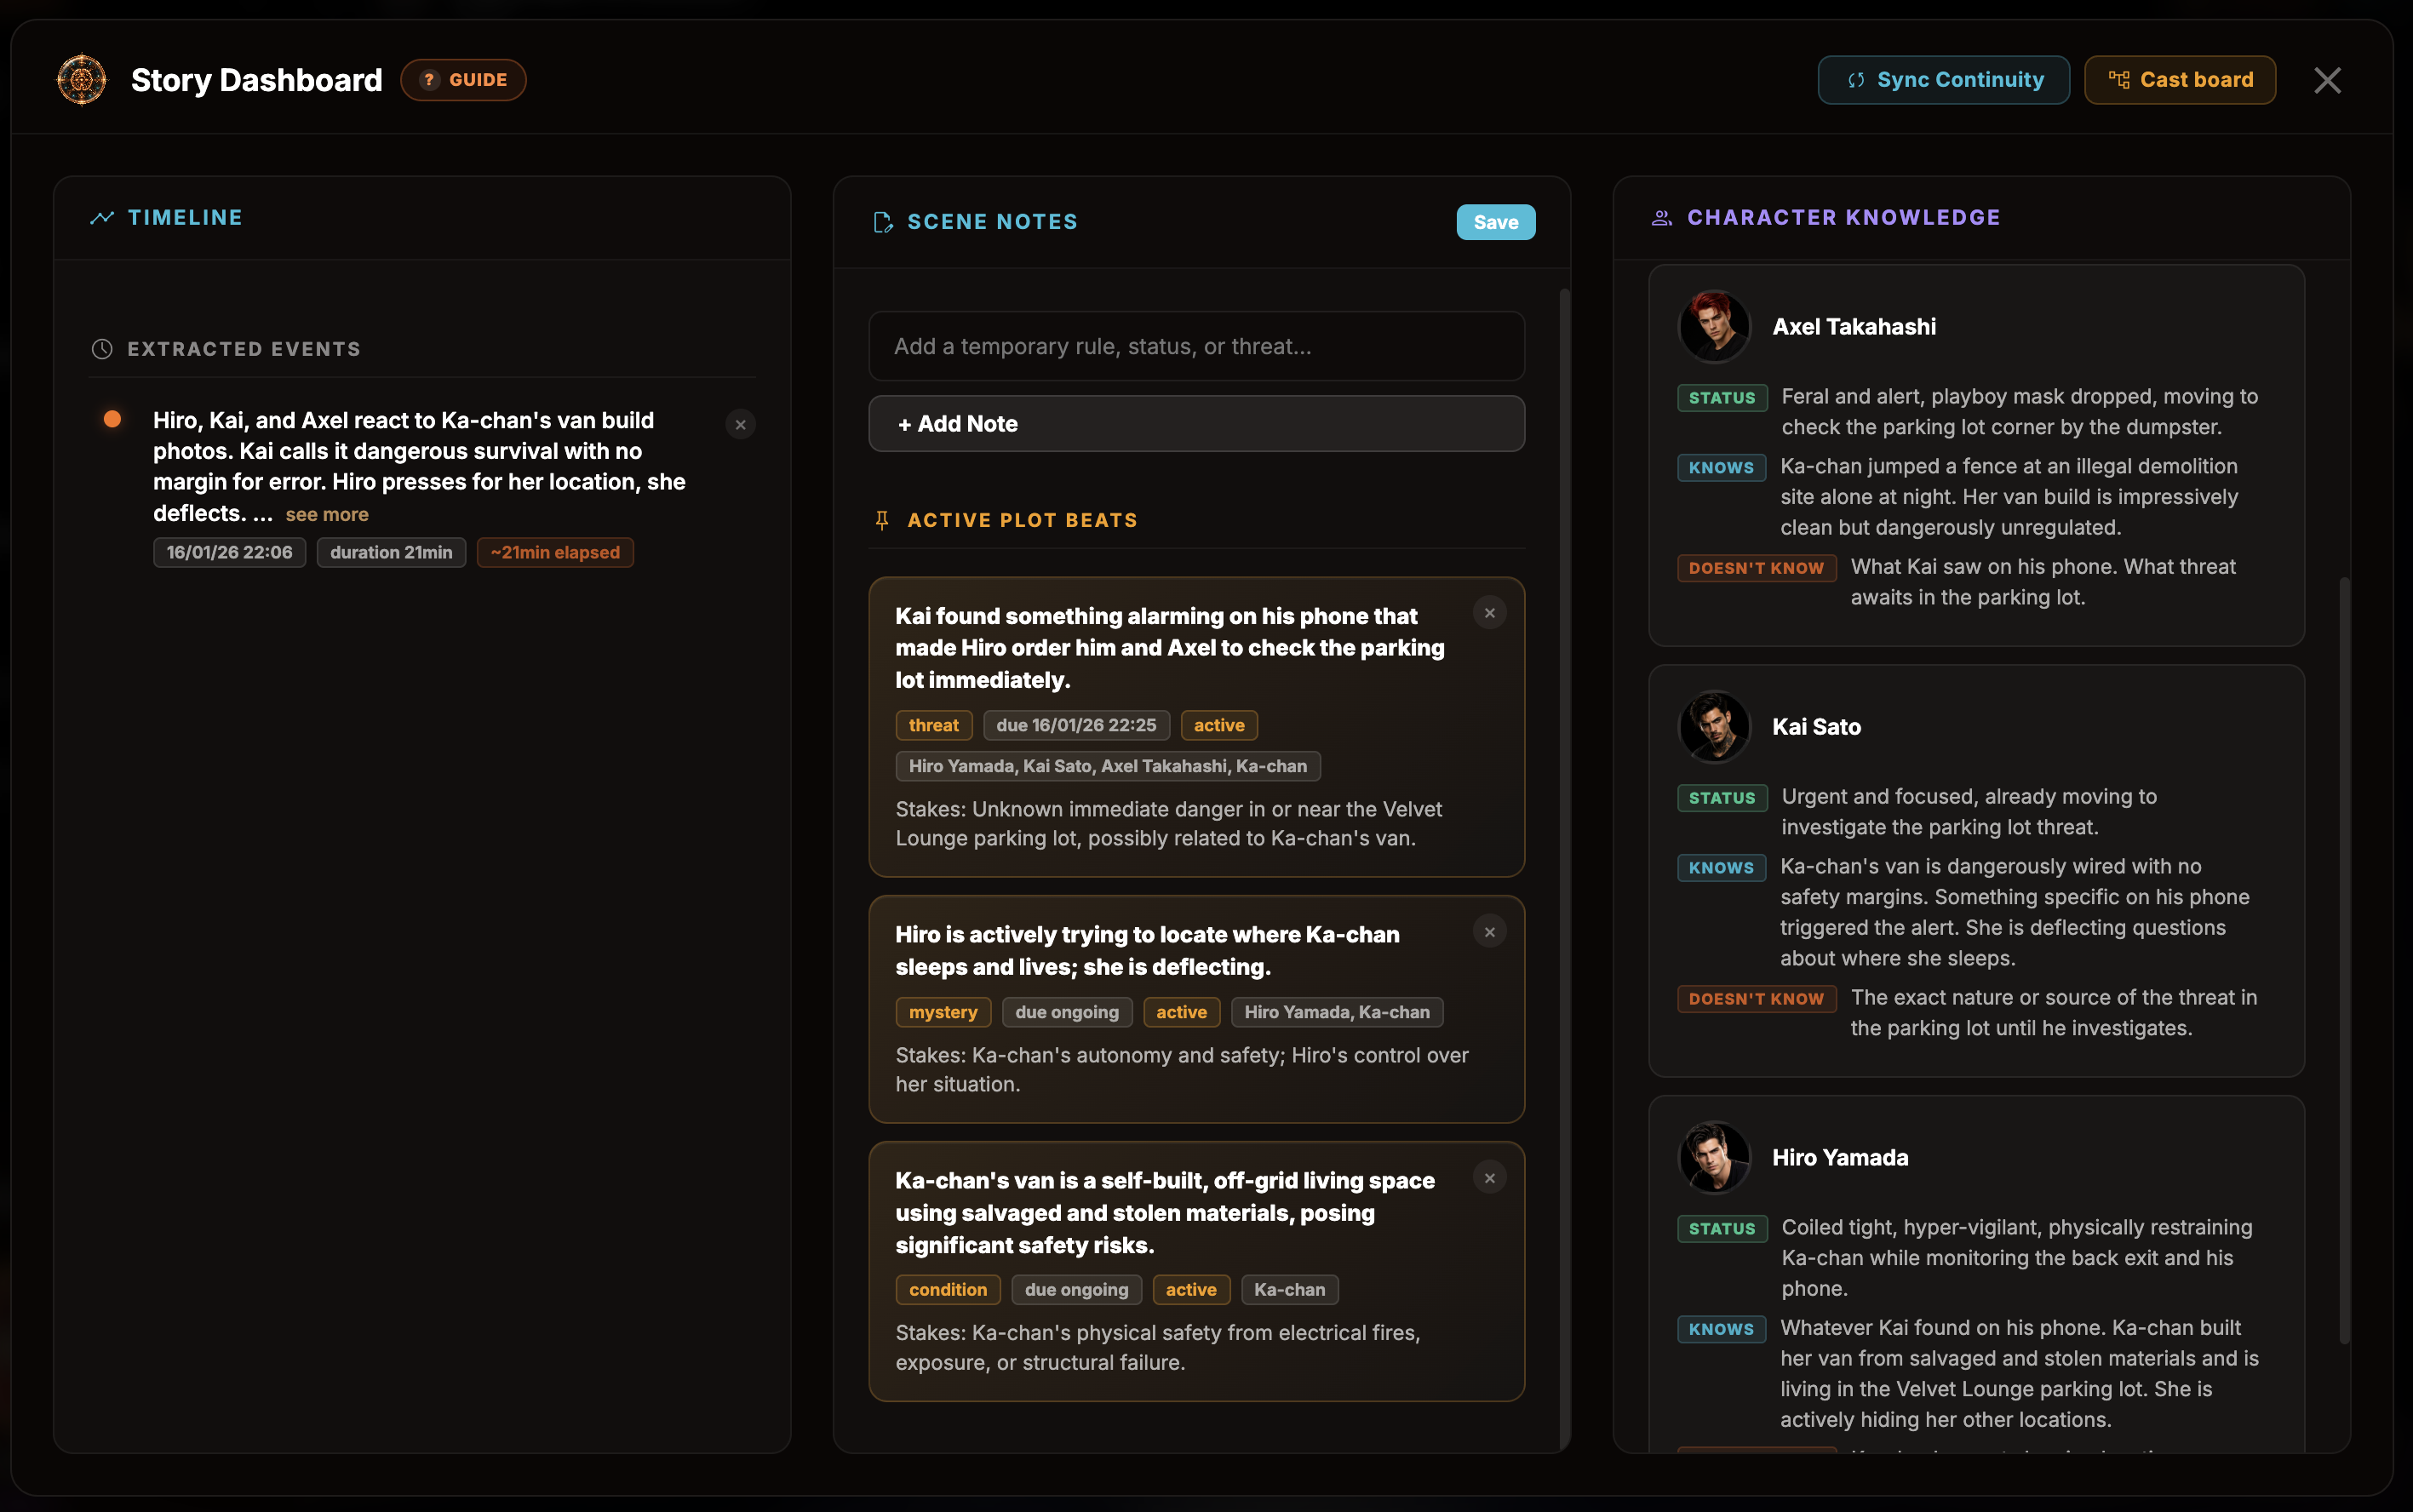This screenshot has width=2413, height=1512.
Task: Remove the Hiro locating Ka-chan plot beat
Action: pos(1489,932)
